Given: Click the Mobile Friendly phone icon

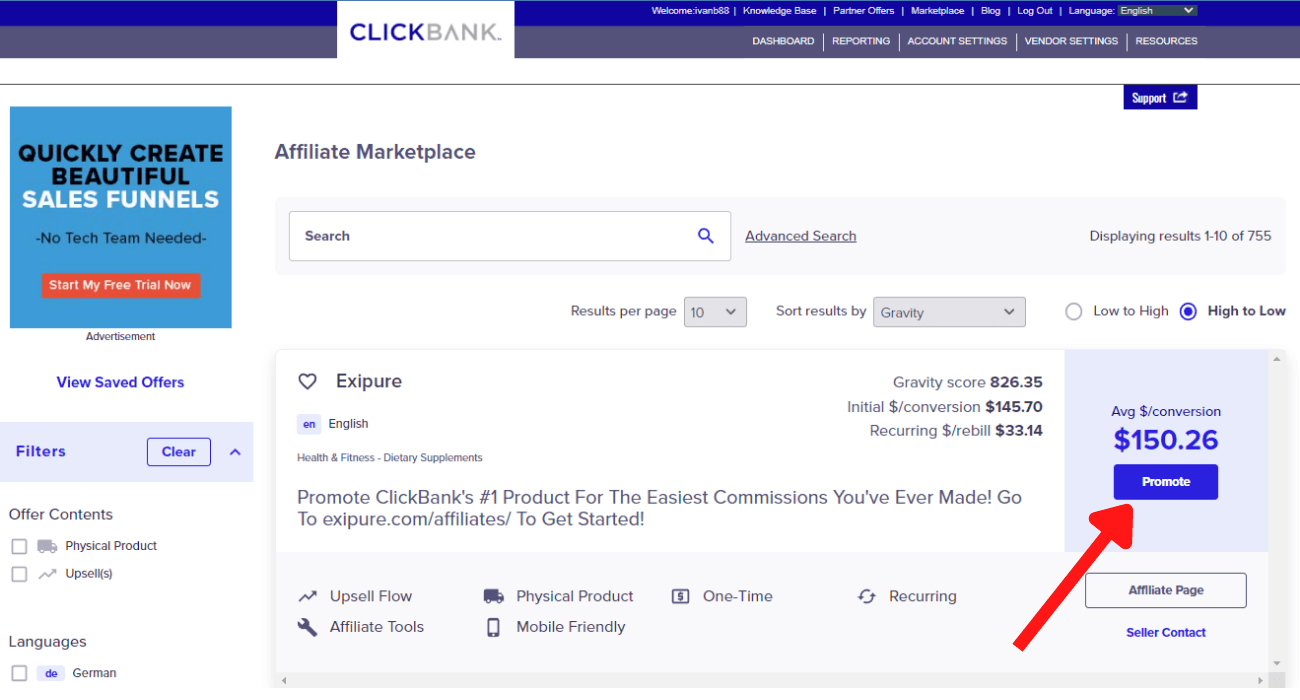Looking at the screenshot, I should (x=493, y=627).
